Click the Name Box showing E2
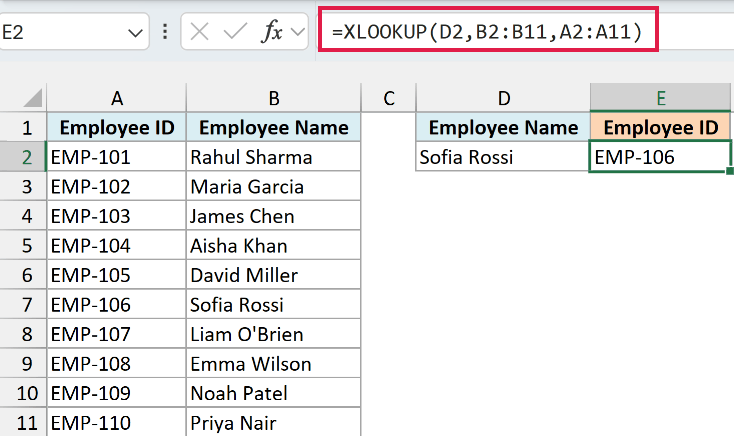 click(73, 32)
